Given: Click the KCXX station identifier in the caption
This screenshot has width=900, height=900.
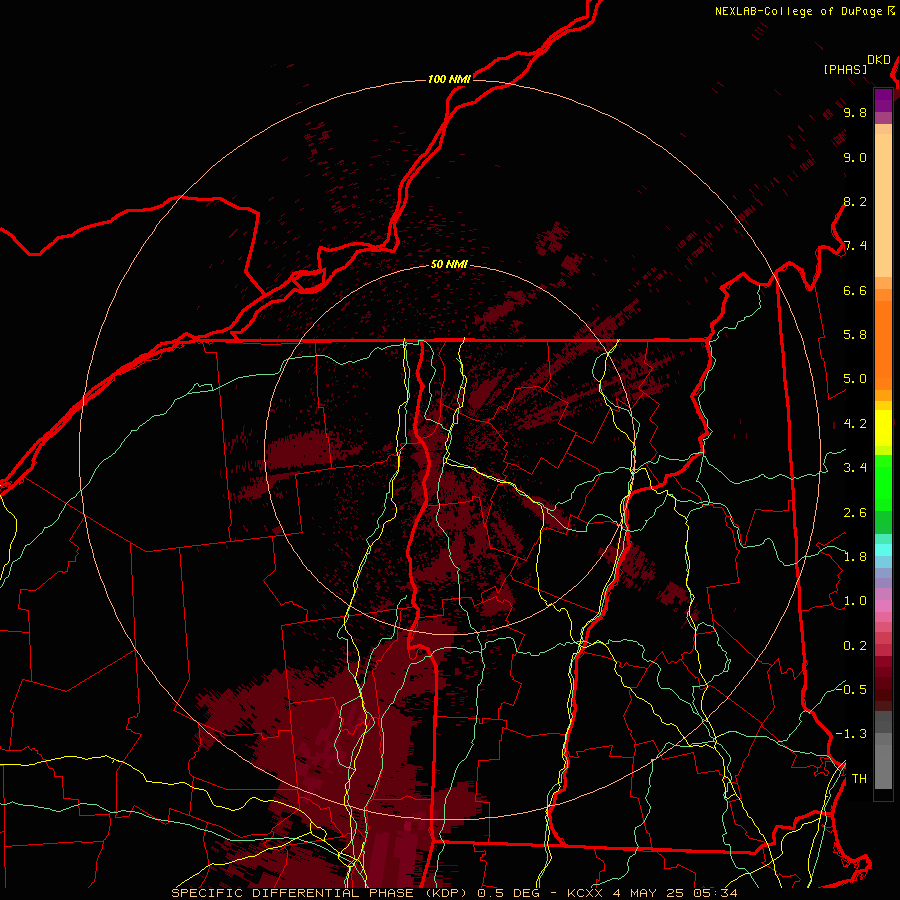Looking at the screenshot, I should [584, 893].
